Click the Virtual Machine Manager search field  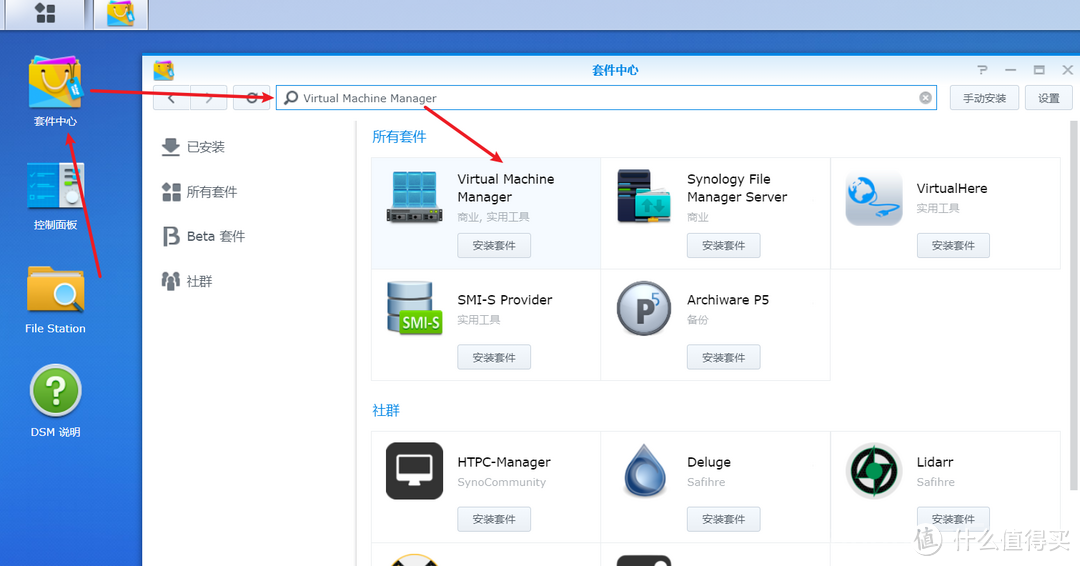pyautogui.click(x=606, y=98)
